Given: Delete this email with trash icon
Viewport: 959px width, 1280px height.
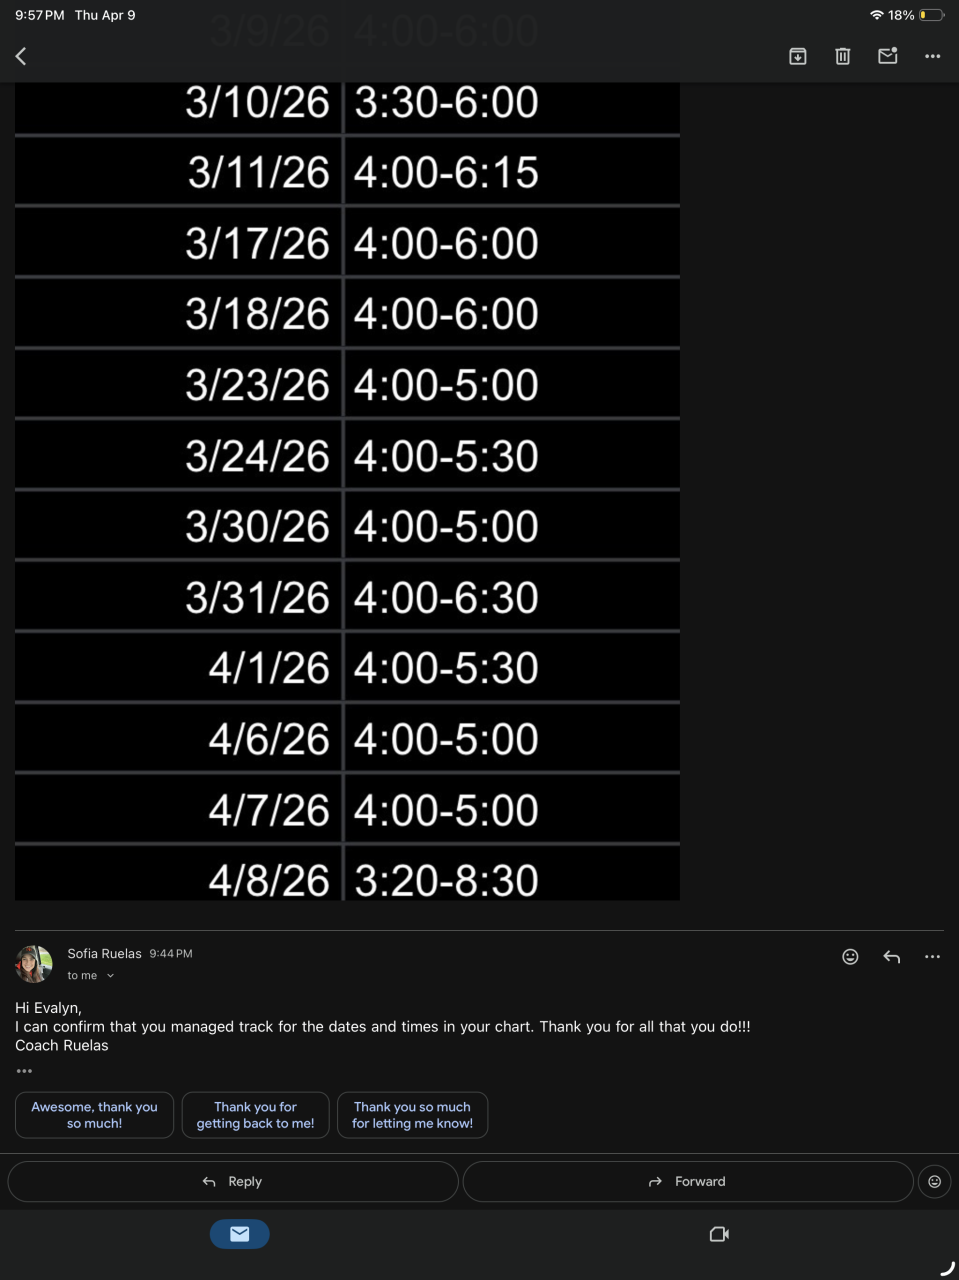Looking at the screenshot, I should 843,57.
